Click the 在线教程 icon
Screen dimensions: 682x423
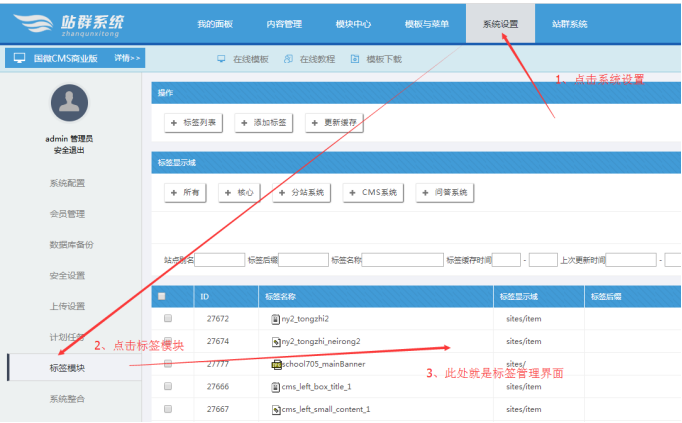pyautogui.click(x=289, y=59)
